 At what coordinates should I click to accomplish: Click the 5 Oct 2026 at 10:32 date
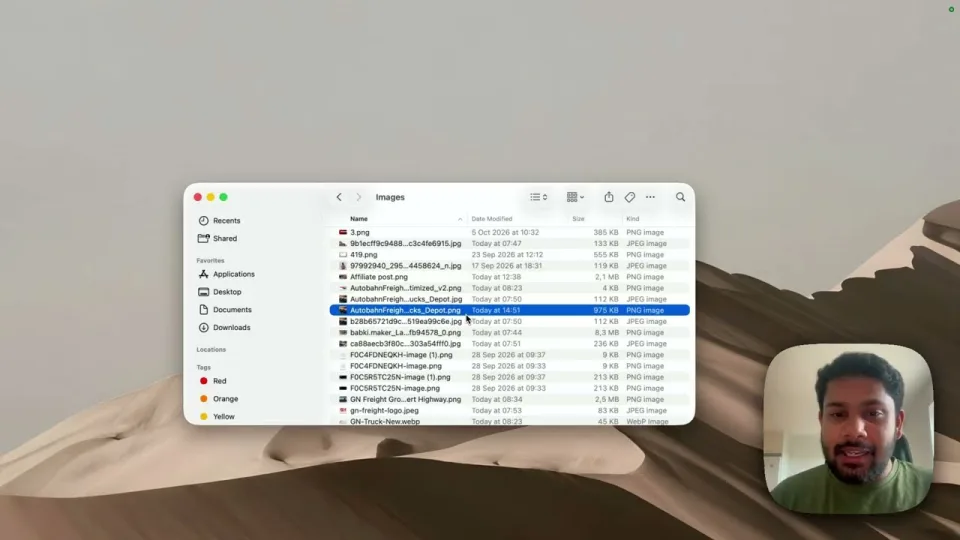tap(505, 232)
